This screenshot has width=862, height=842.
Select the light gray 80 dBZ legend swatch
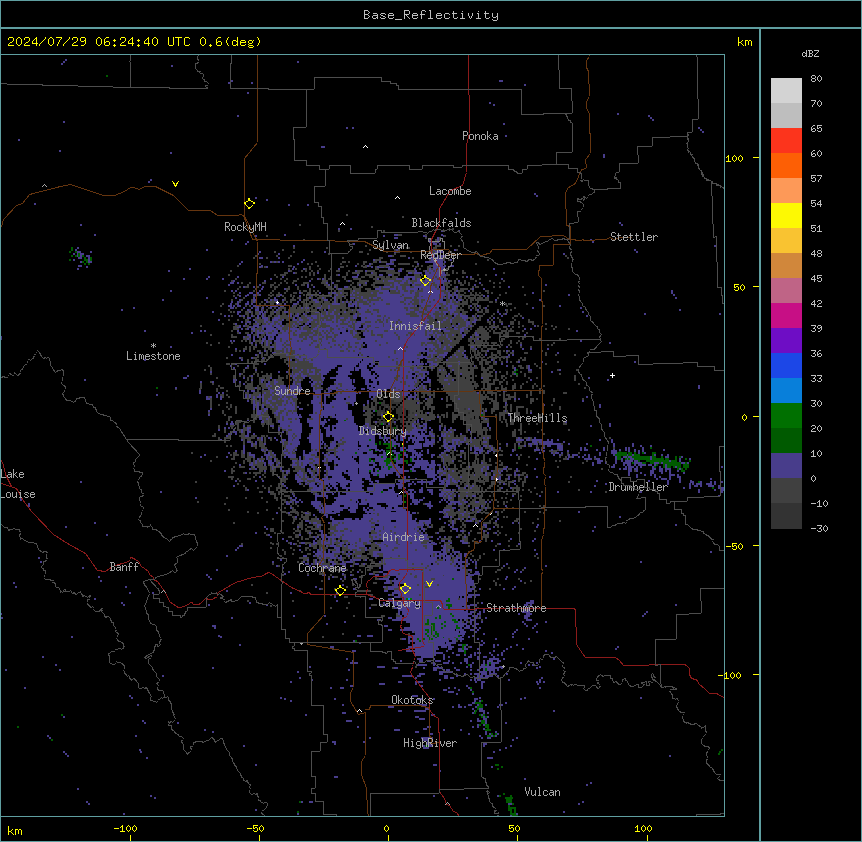[x=786, y=90]
